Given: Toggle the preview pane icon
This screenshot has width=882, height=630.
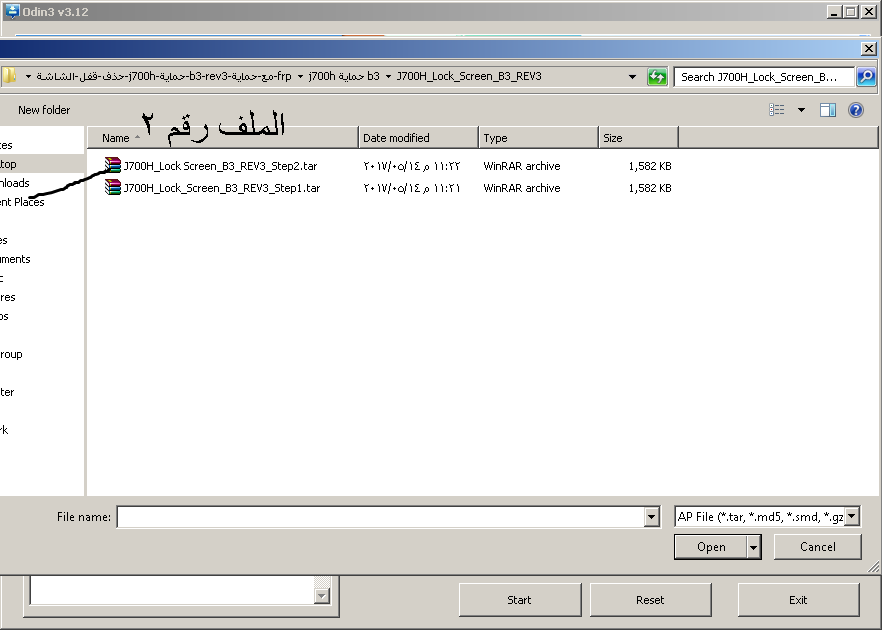Looking at the screenshot, I should click(827, 110).
